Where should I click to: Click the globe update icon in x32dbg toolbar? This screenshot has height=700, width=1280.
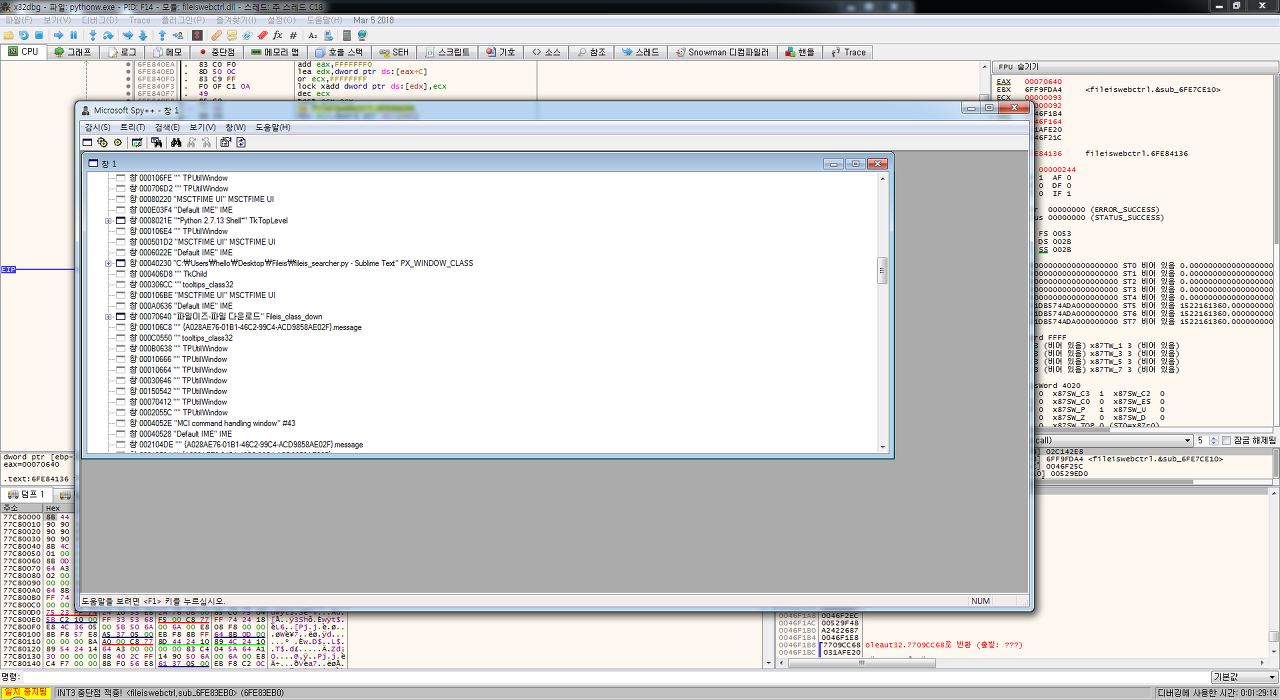pyautogui.click(x=362, y=35)
